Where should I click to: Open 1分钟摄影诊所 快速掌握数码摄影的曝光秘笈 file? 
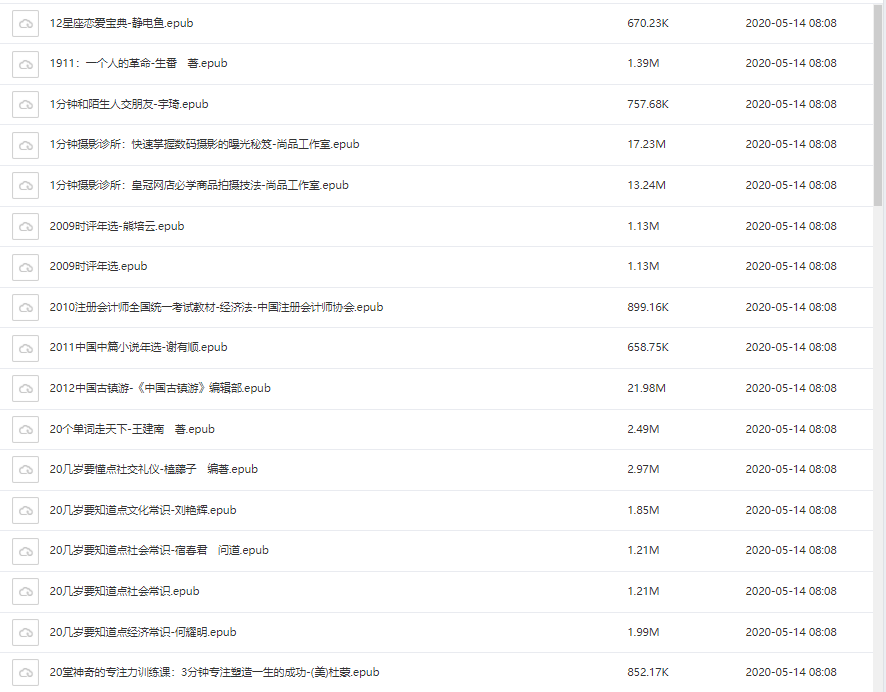coord(205,144)
